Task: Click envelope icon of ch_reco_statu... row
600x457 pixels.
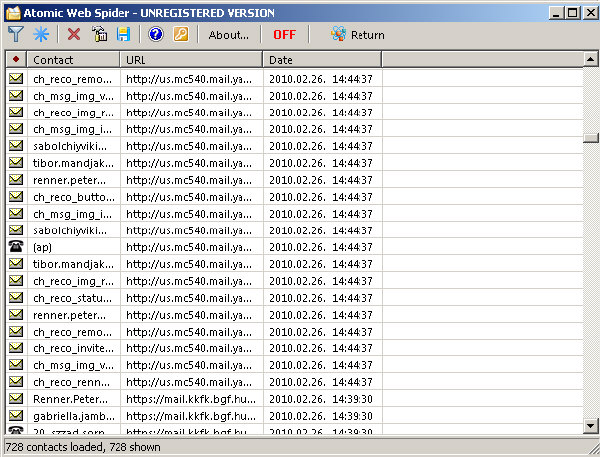Action: point(16,297)
